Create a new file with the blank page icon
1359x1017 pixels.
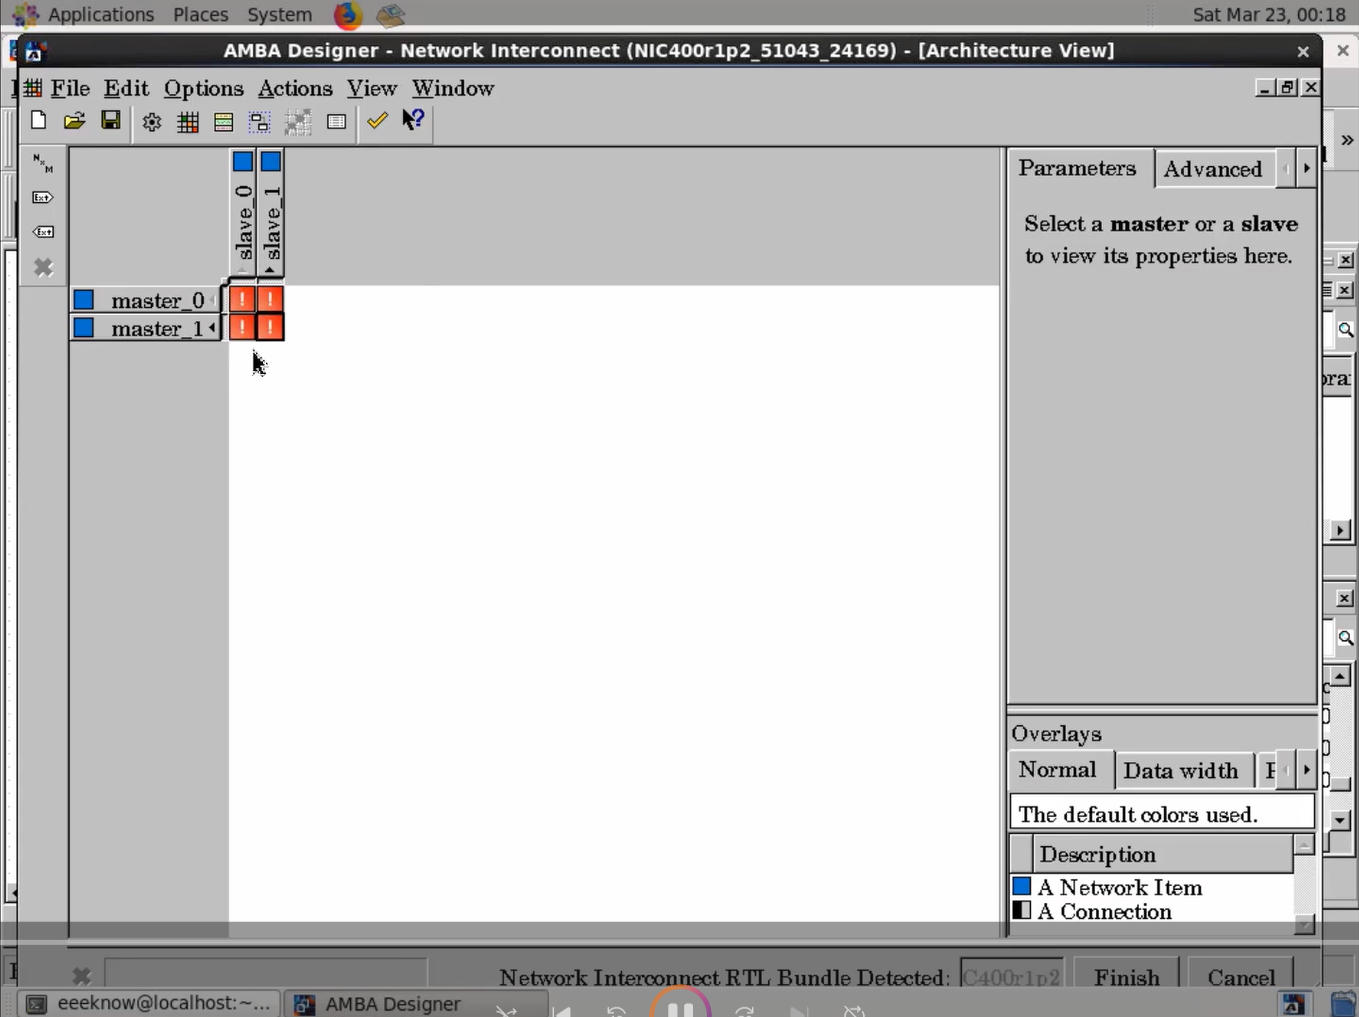38,121
